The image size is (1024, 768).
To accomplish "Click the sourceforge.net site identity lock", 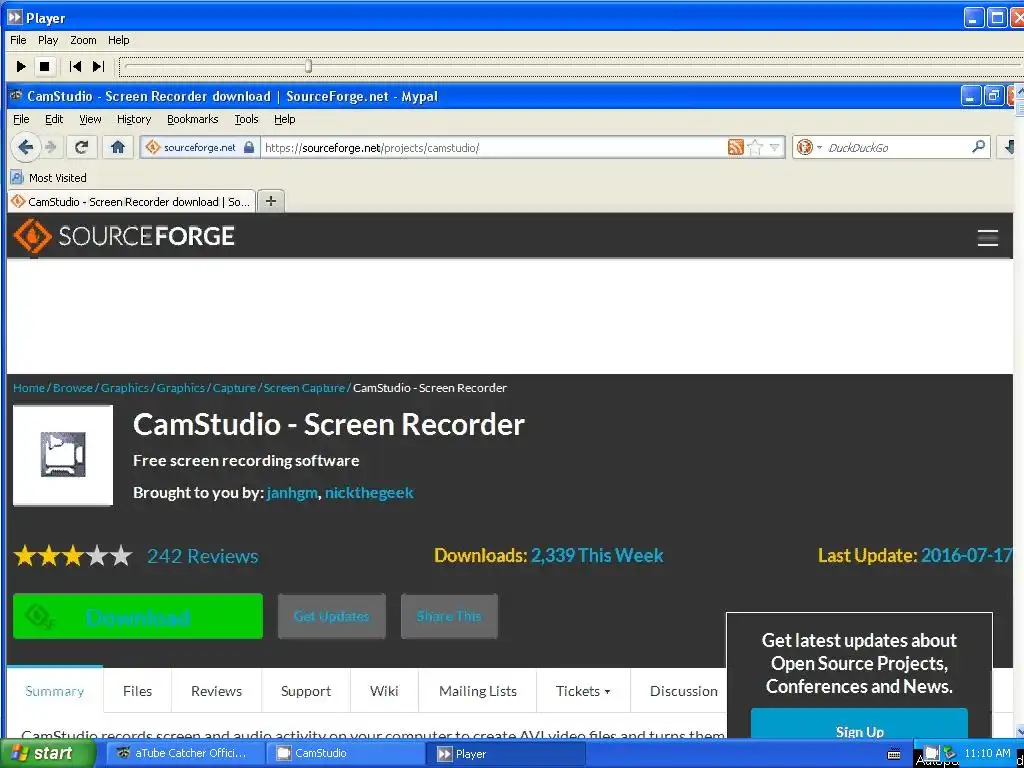I will pos(249,148).
